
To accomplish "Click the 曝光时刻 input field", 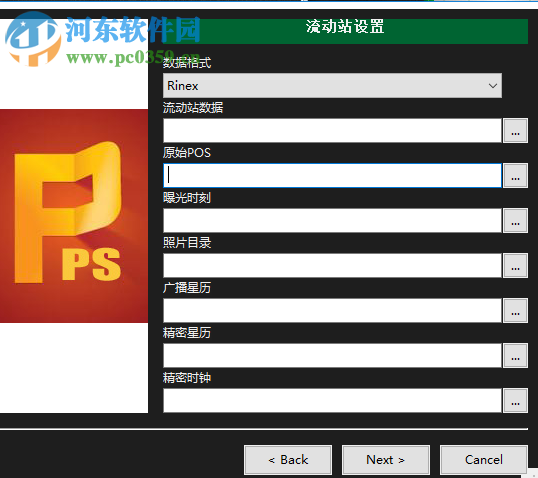I will [x=332, y=220].
